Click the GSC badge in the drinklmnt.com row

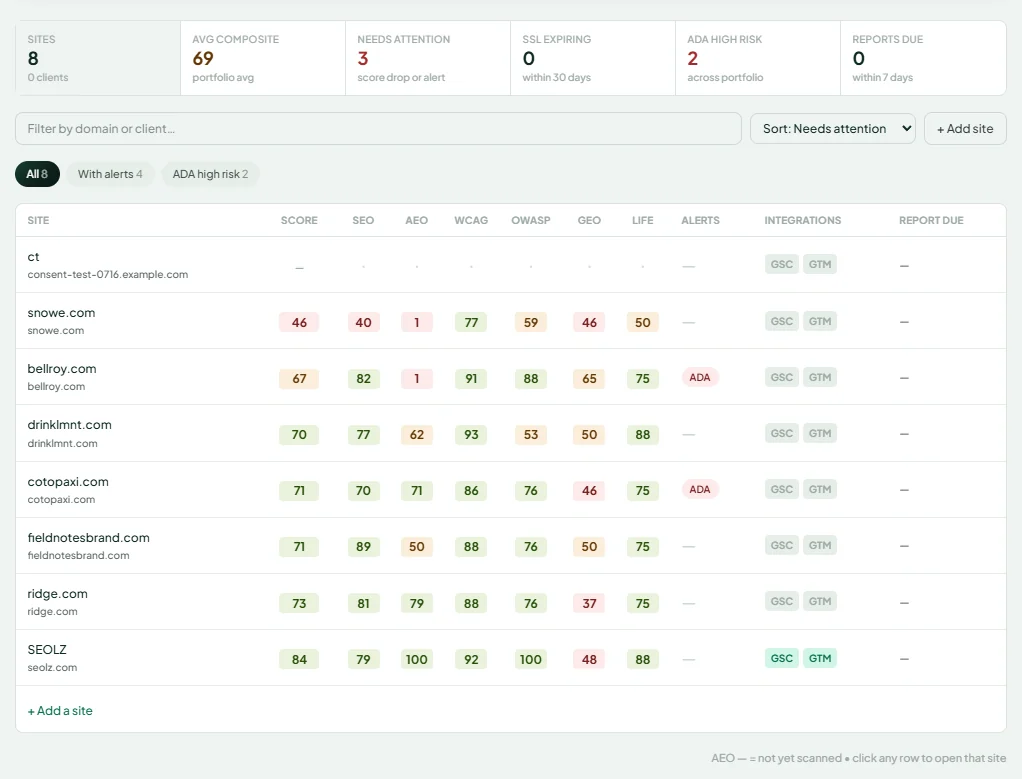(781, 434)
